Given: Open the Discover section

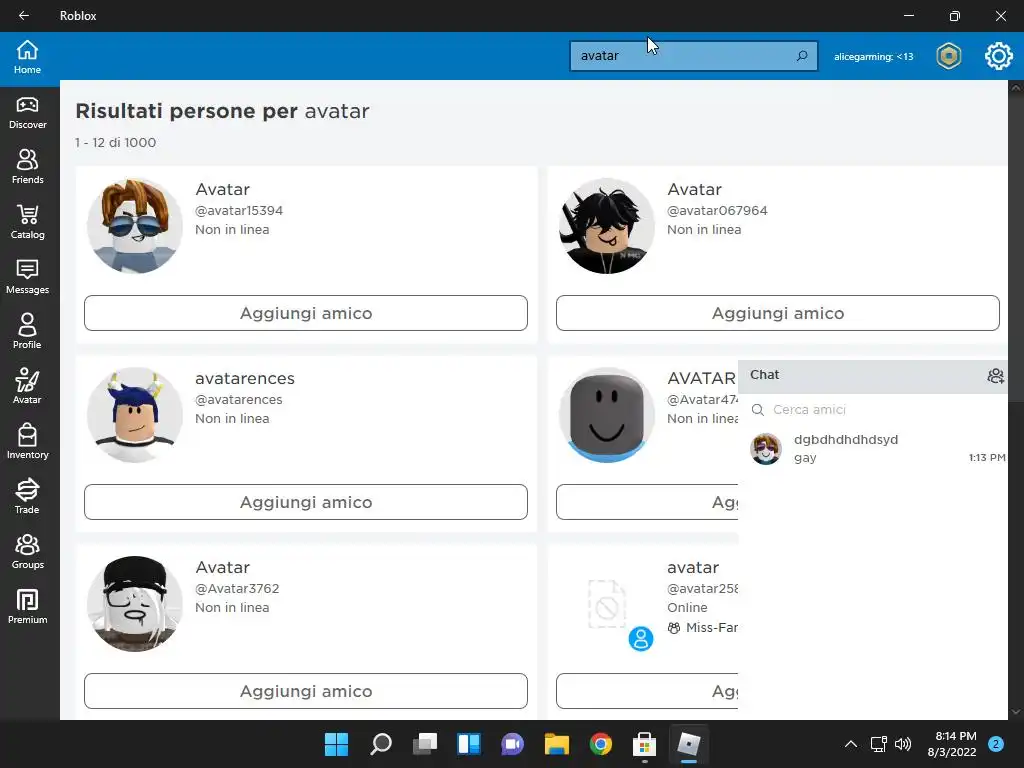Looking at the screenshot, I should pyautogui.click(x=27, y=113).
